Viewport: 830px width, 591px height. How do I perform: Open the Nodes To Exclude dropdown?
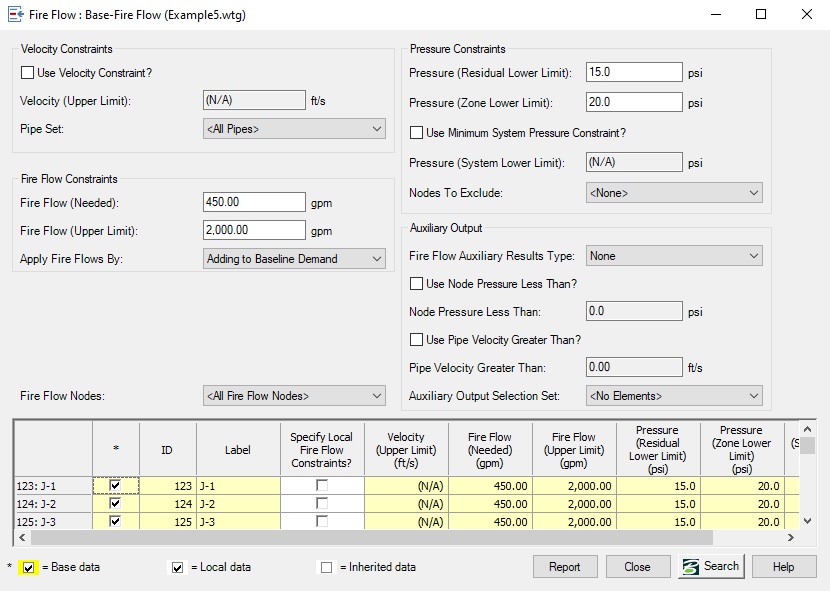[x=755, y=192]
